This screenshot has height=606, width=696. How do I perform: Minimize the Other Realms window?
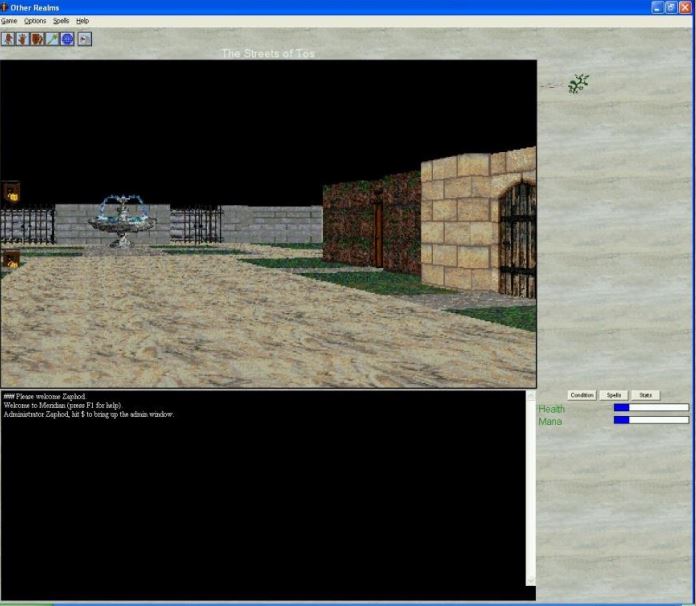pos(658,8)
